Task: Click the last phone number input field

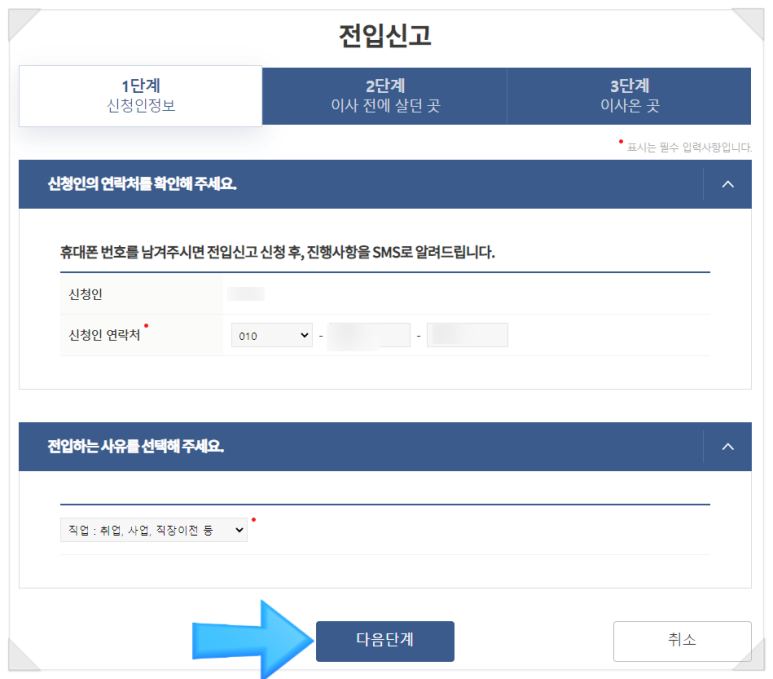Action: point(467,335)
